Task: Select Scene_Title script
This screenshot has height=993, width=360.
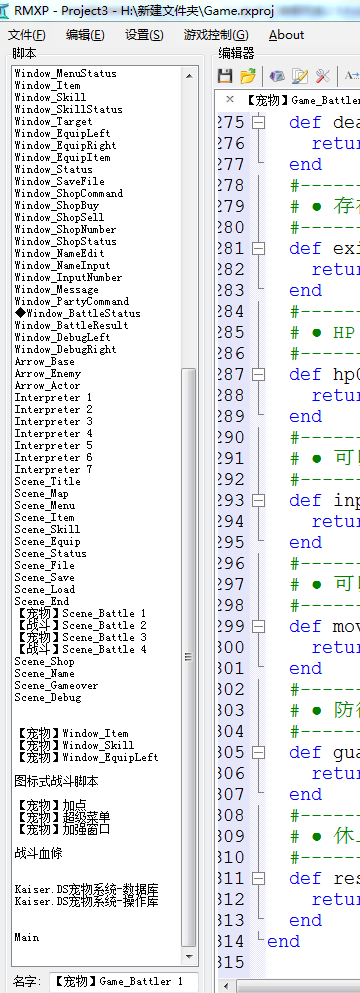Action: point(48,482)
